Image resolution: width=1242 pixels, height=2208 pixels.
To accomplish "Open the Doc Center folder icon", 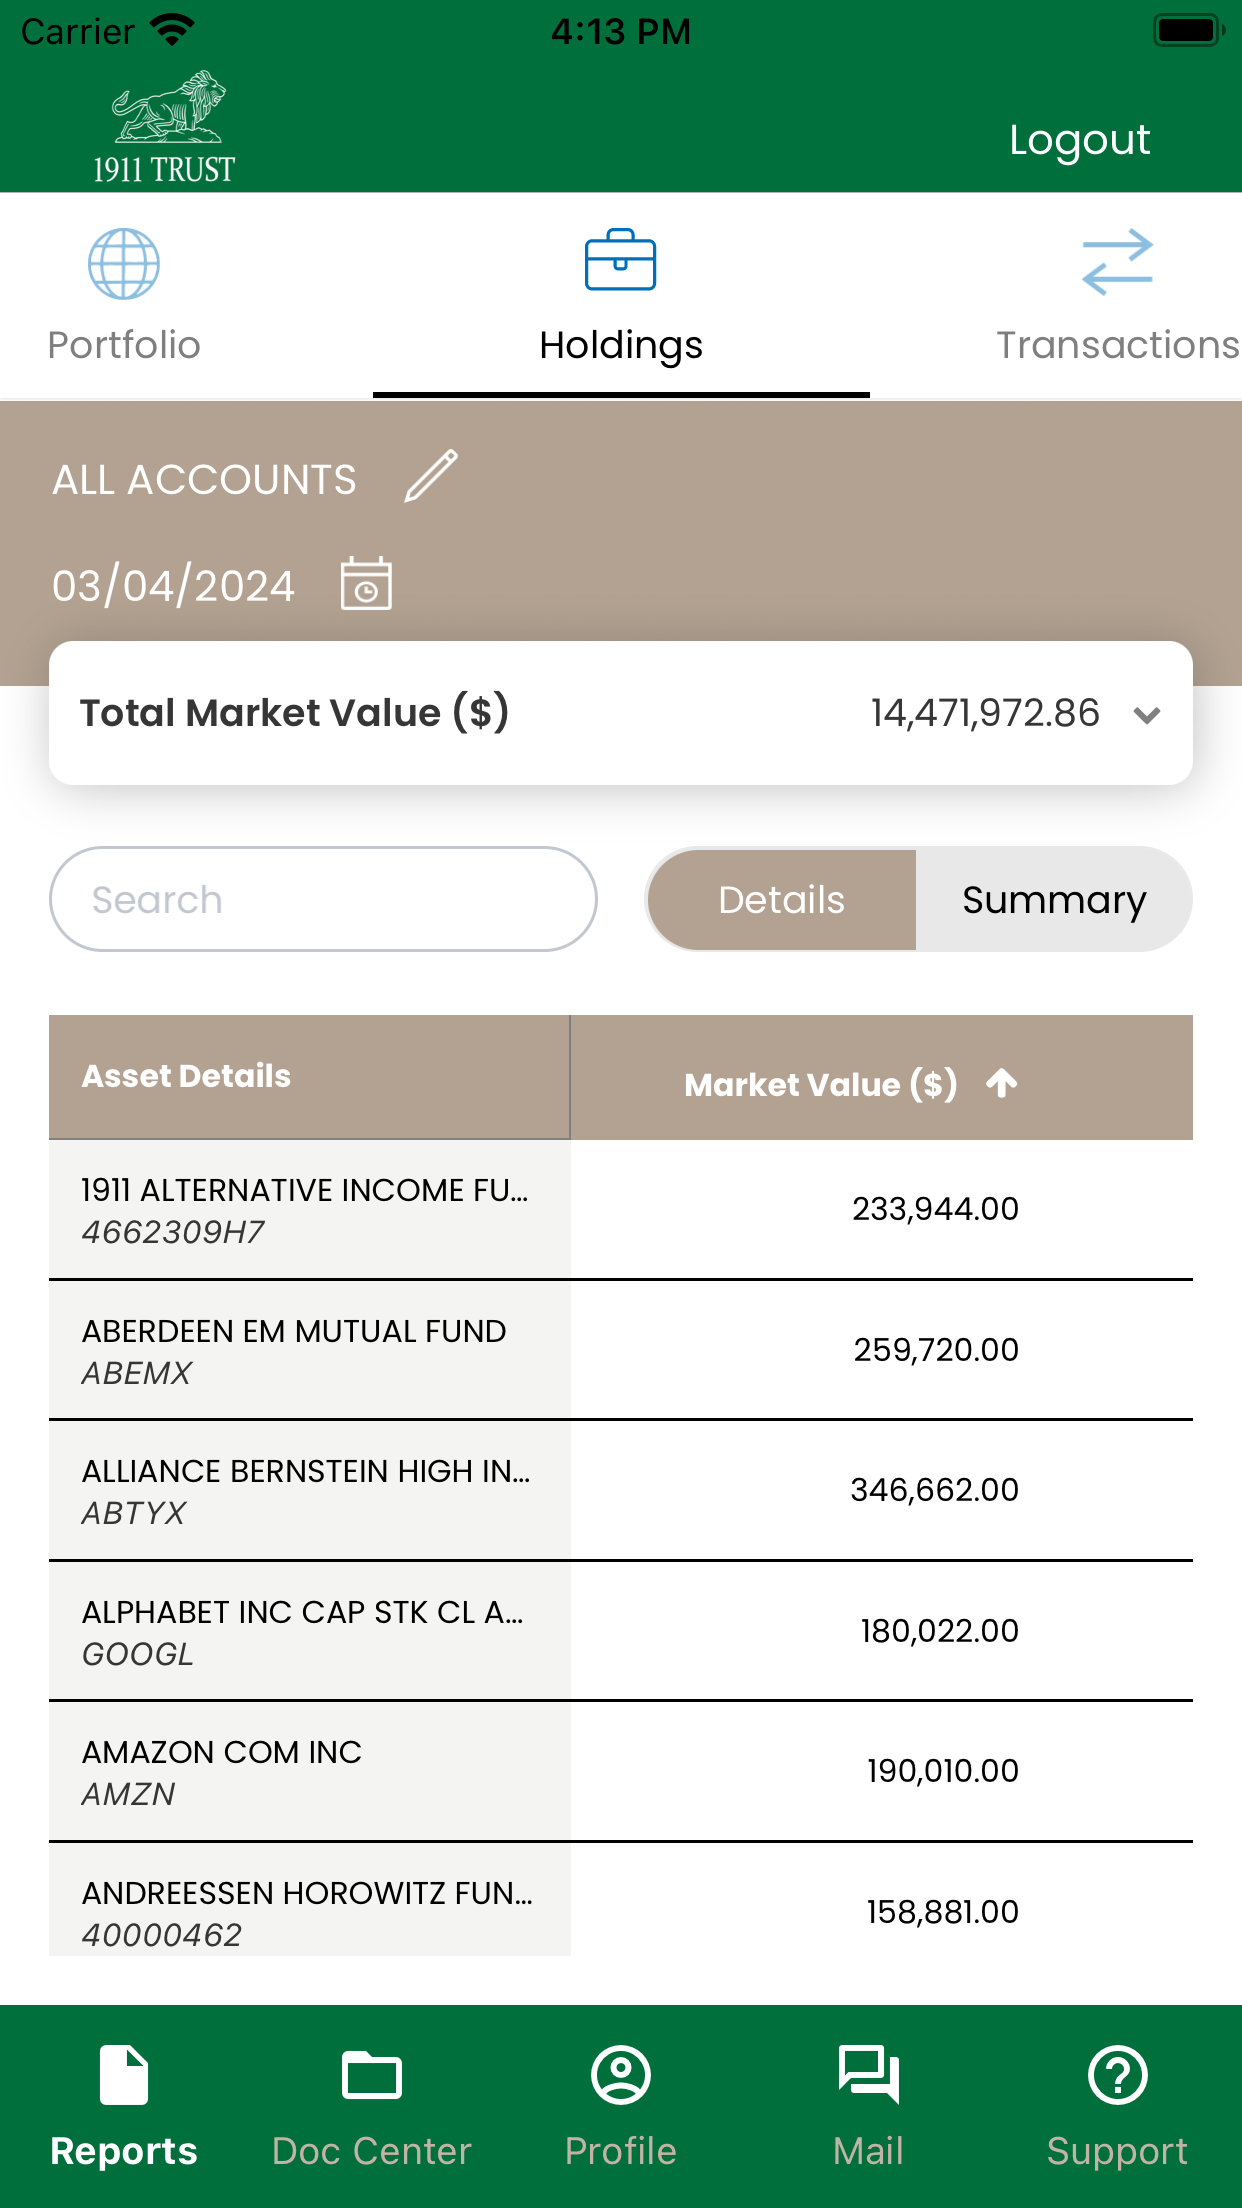I will pos(372,2075).
